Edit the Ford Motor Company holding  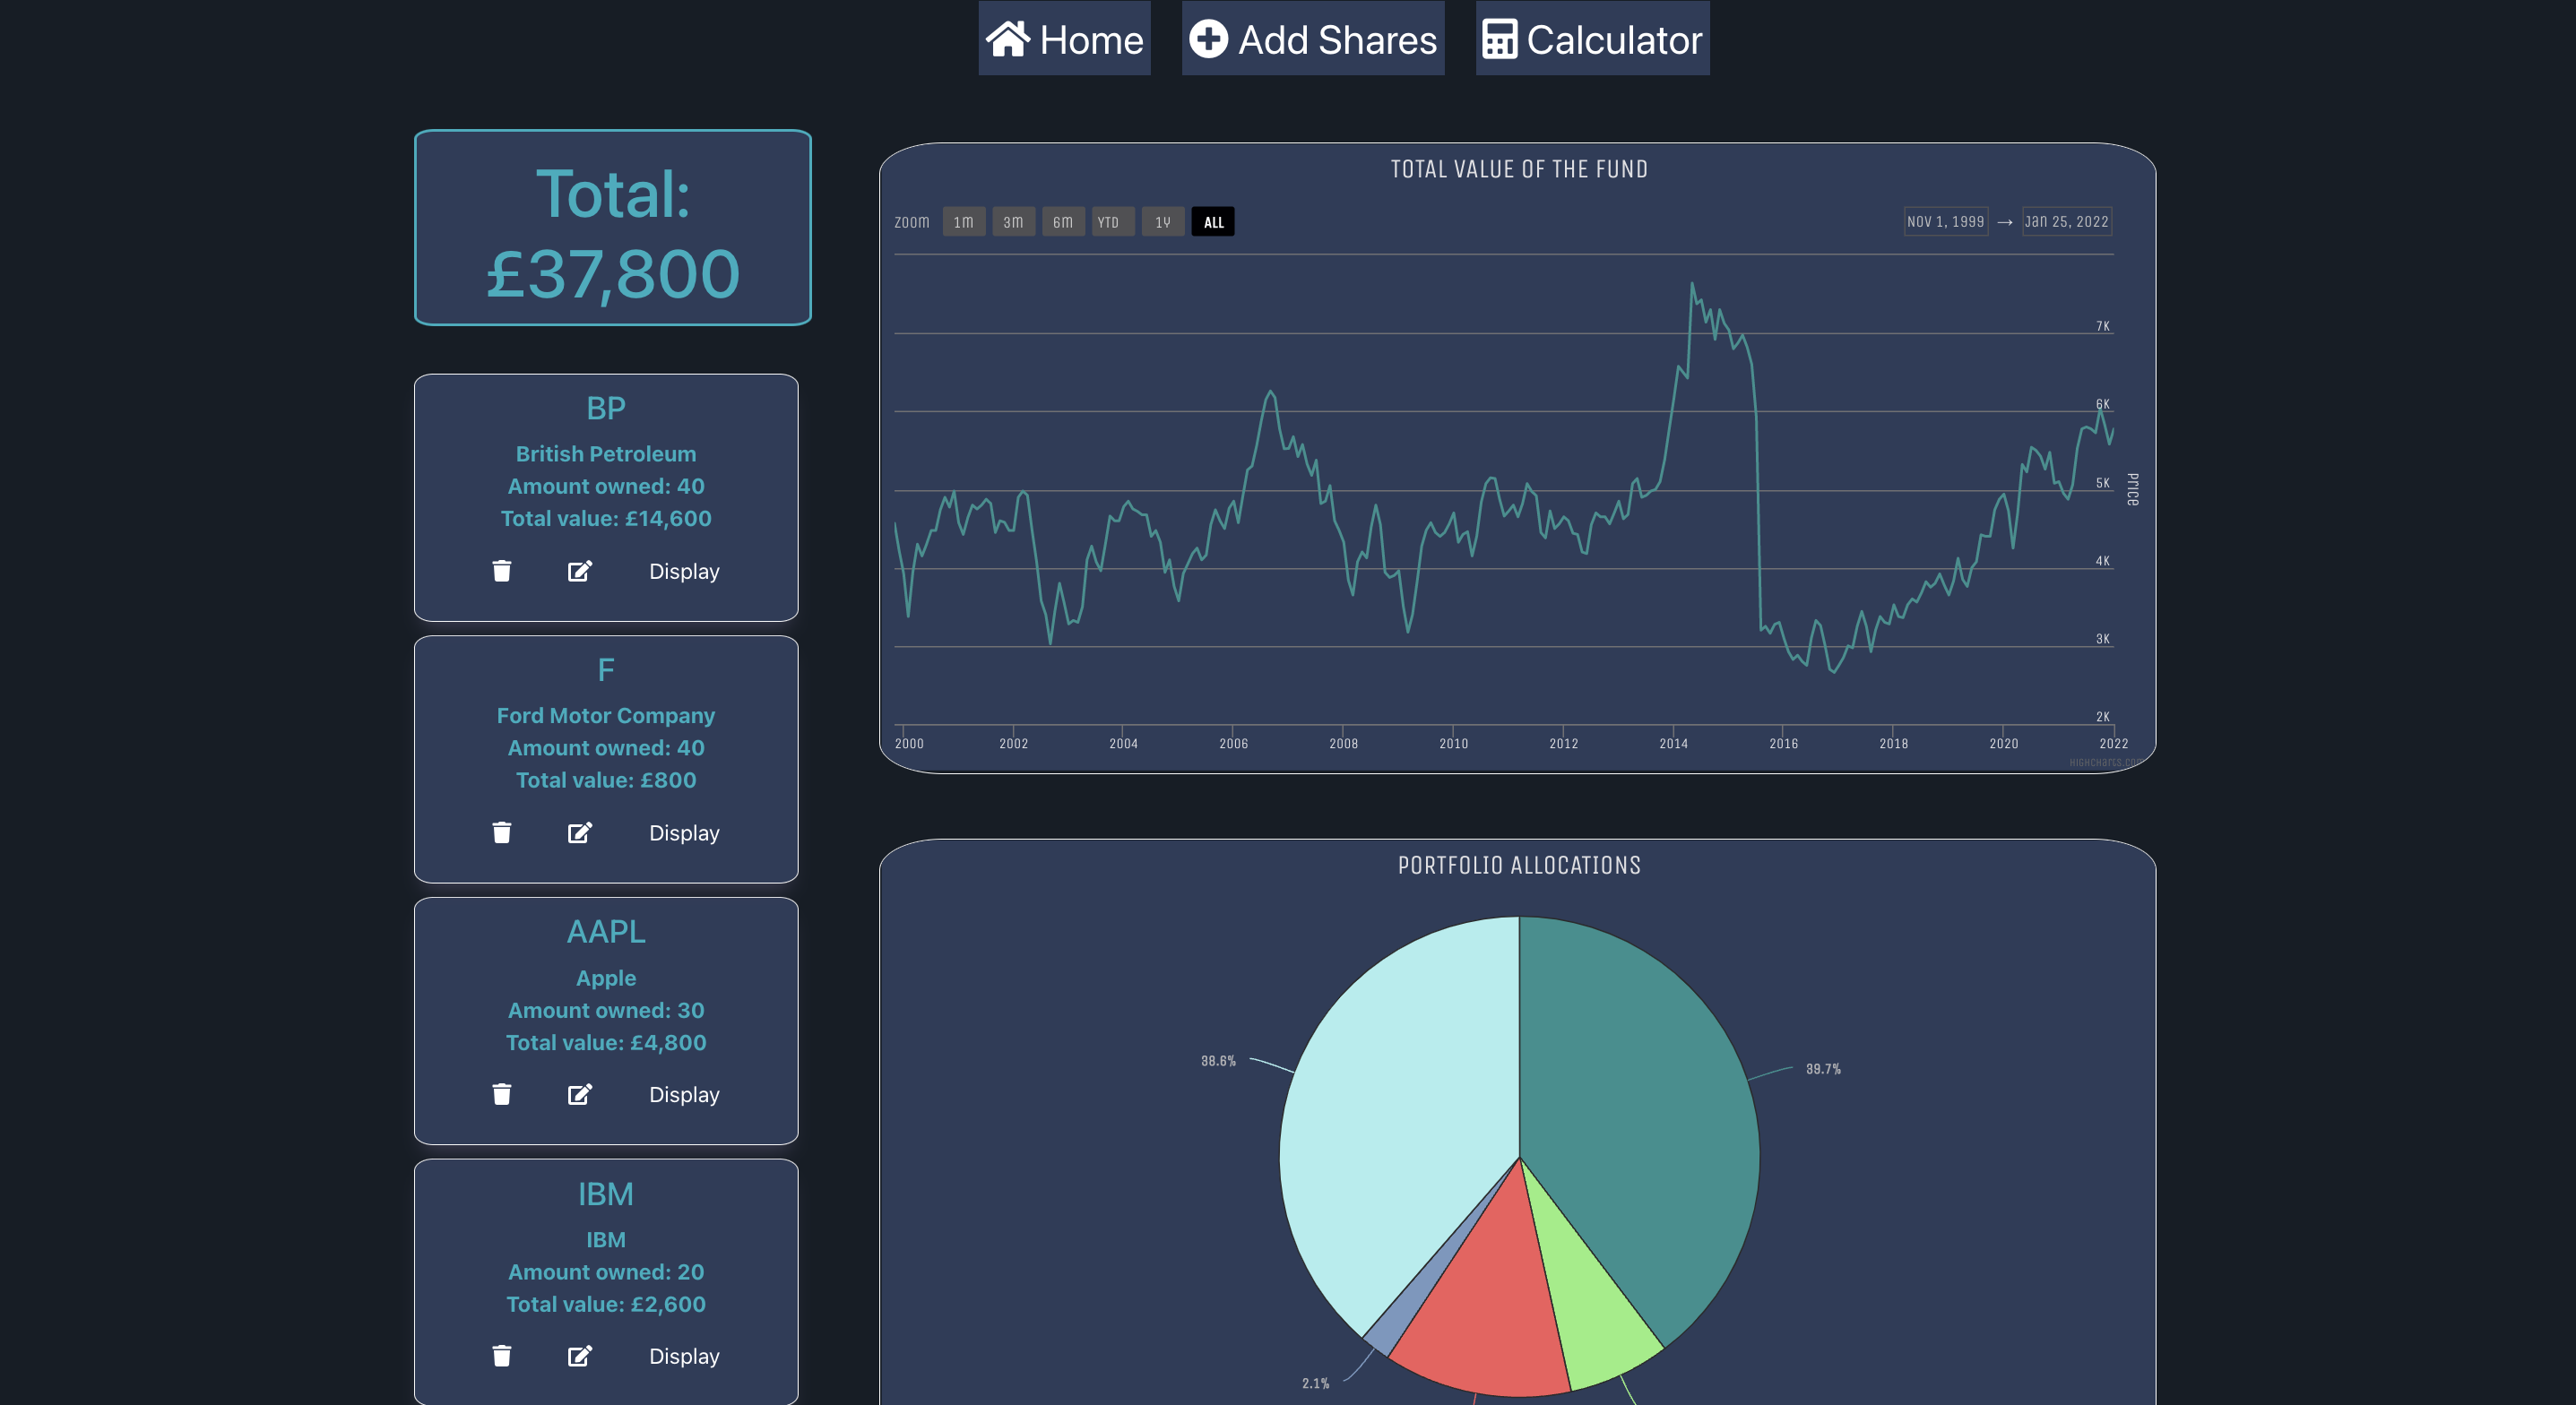[x=580, y=833]
